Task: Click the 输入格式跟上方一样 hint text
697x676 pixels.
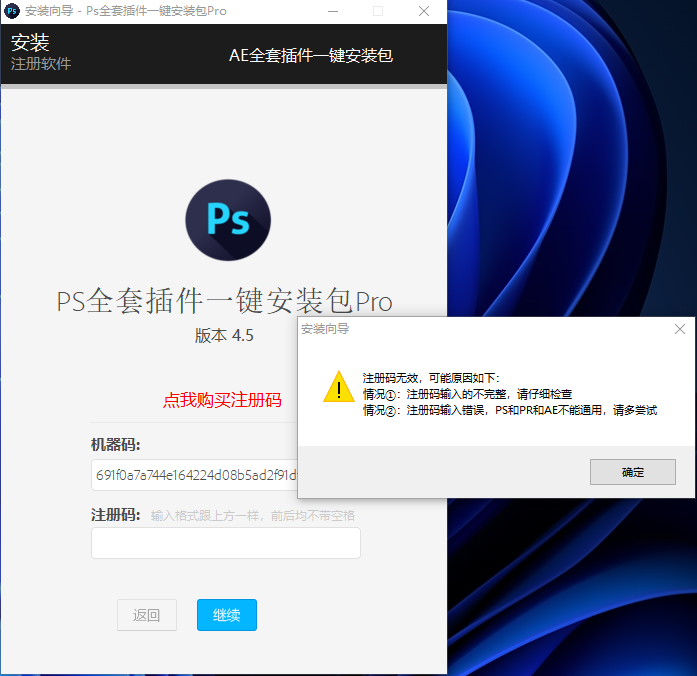Action: click(252, 516)
